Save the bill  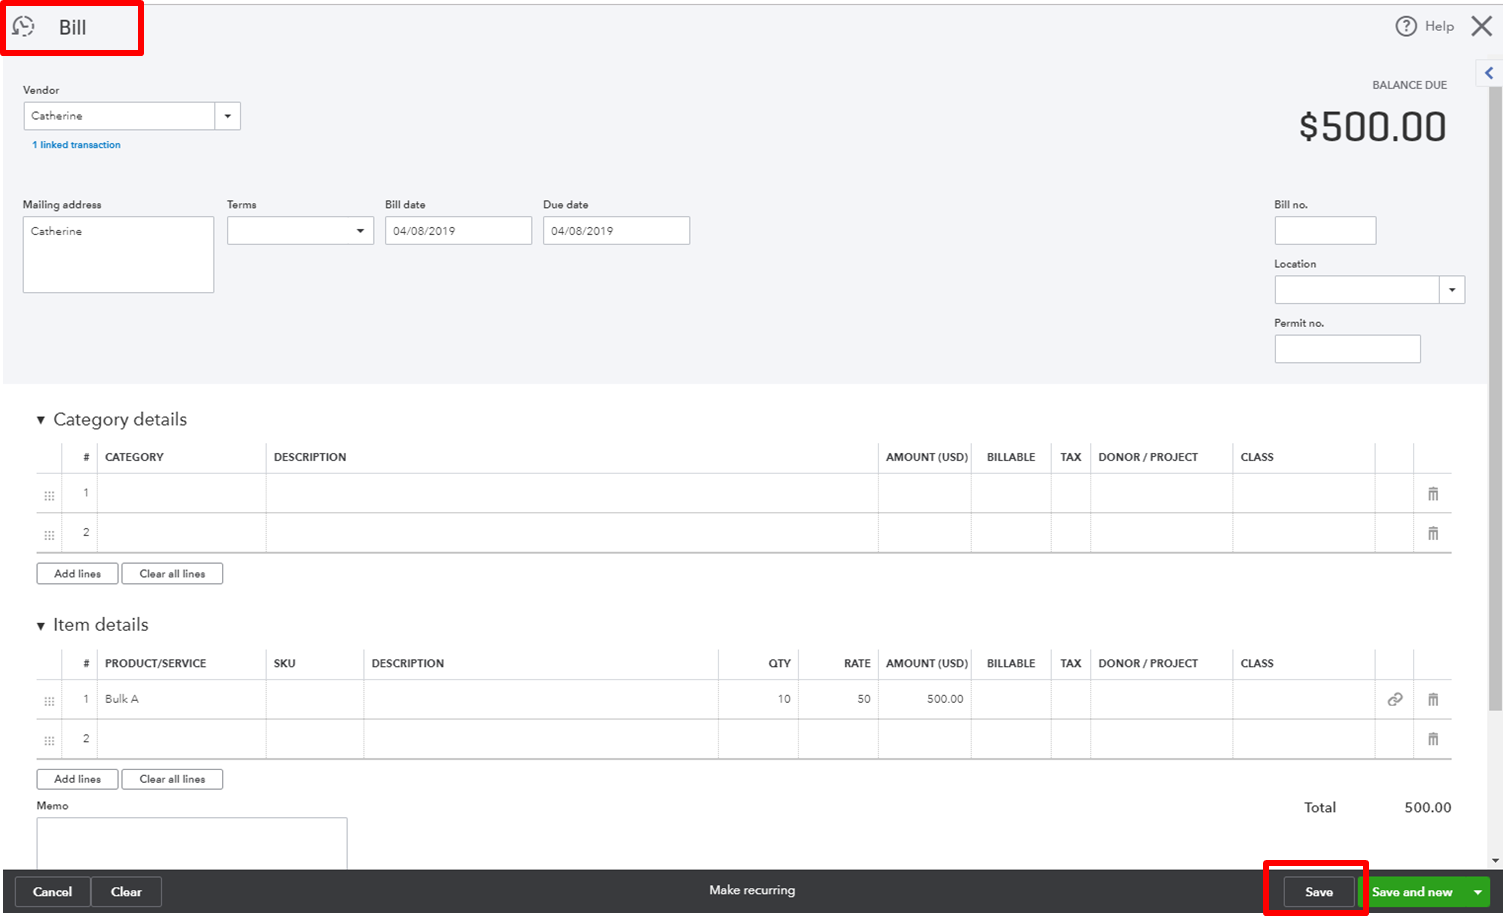(x=1318, y=891)
